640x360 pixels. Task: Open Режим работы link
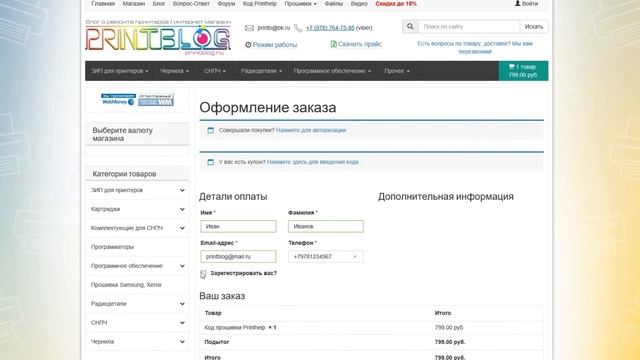(x=275, y=45)
